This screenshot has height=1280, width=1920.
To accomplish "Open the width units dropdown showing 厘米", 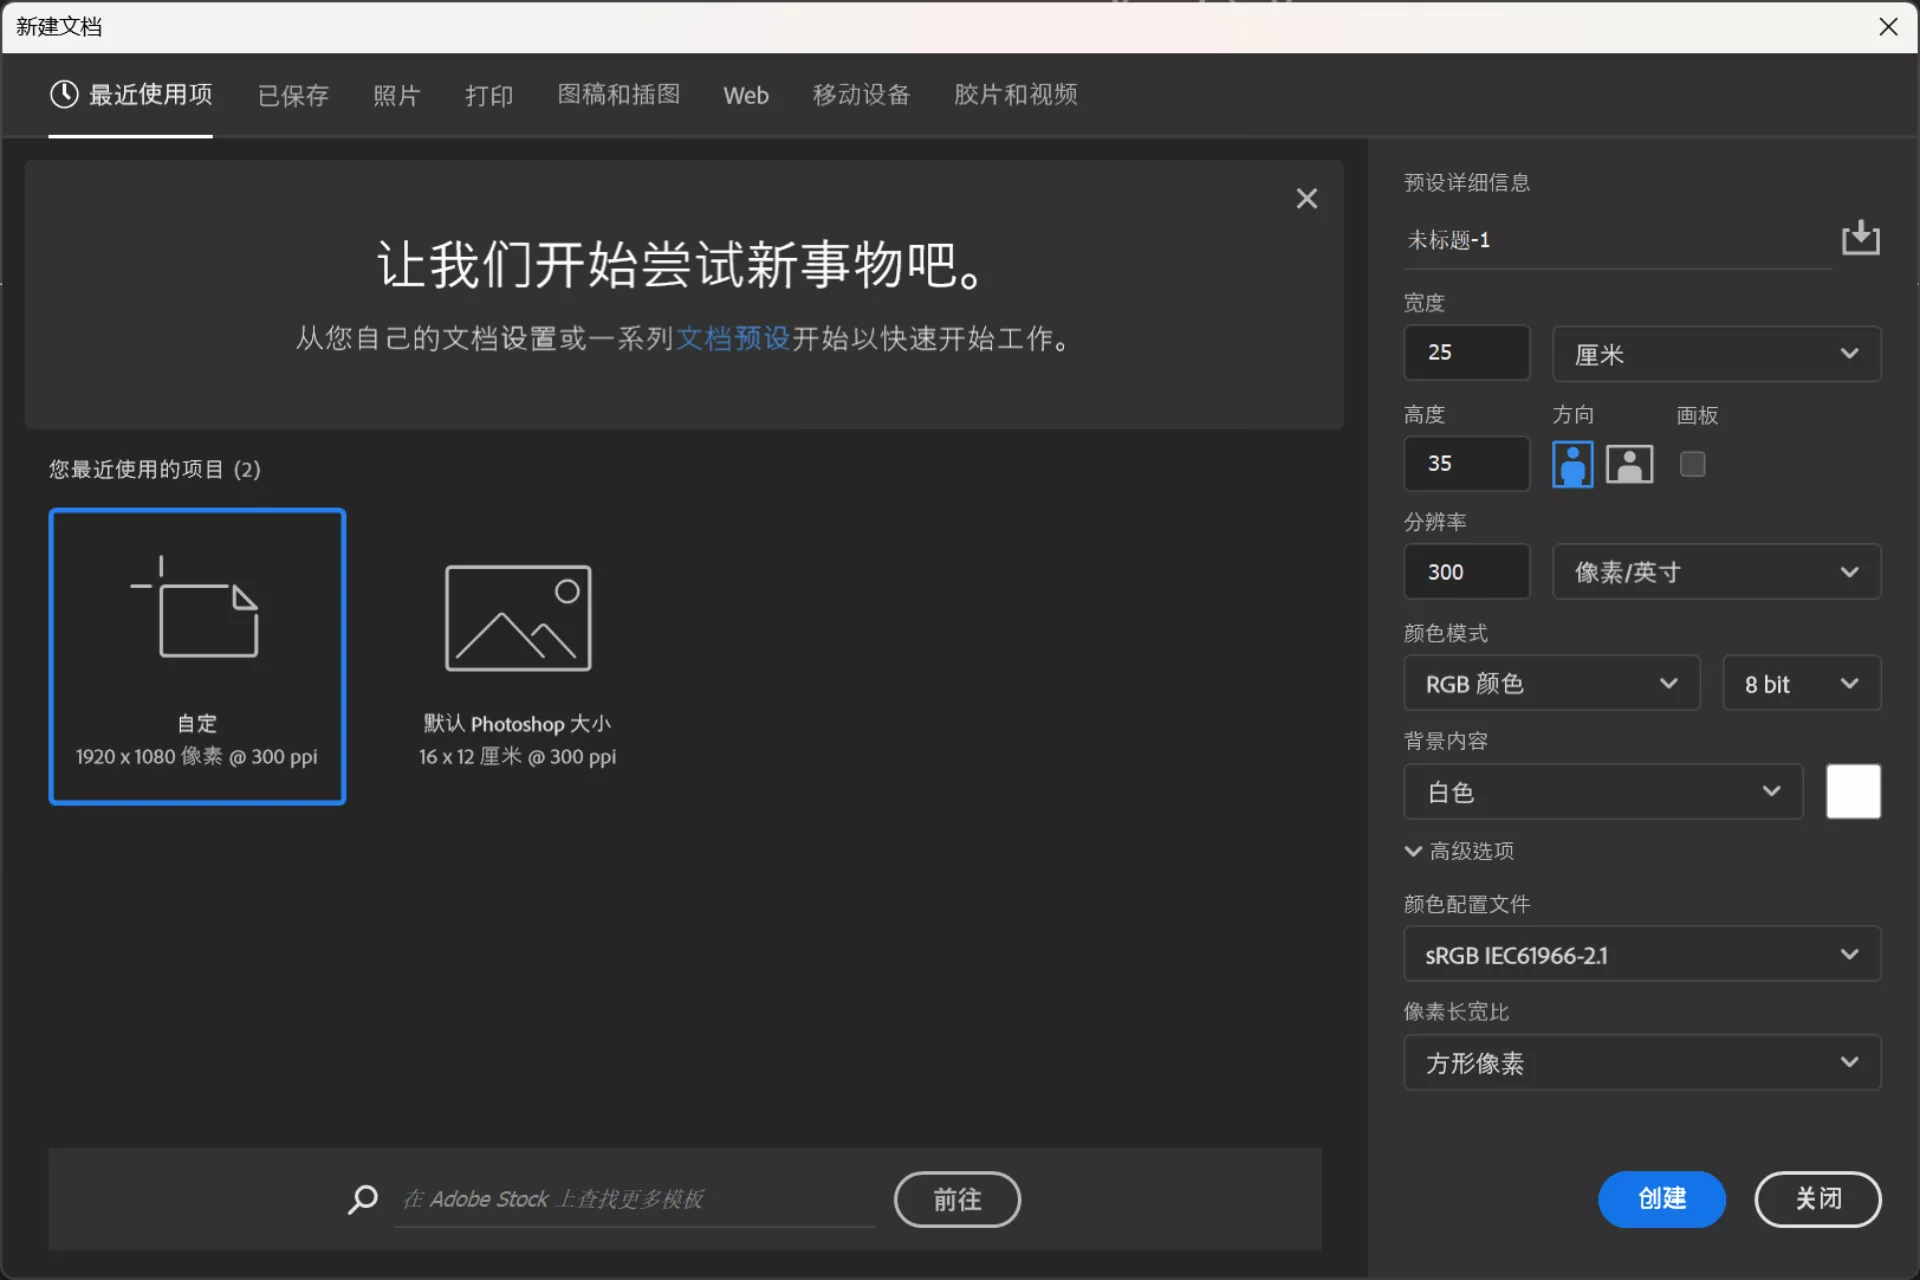I will tap(1716, 354).
